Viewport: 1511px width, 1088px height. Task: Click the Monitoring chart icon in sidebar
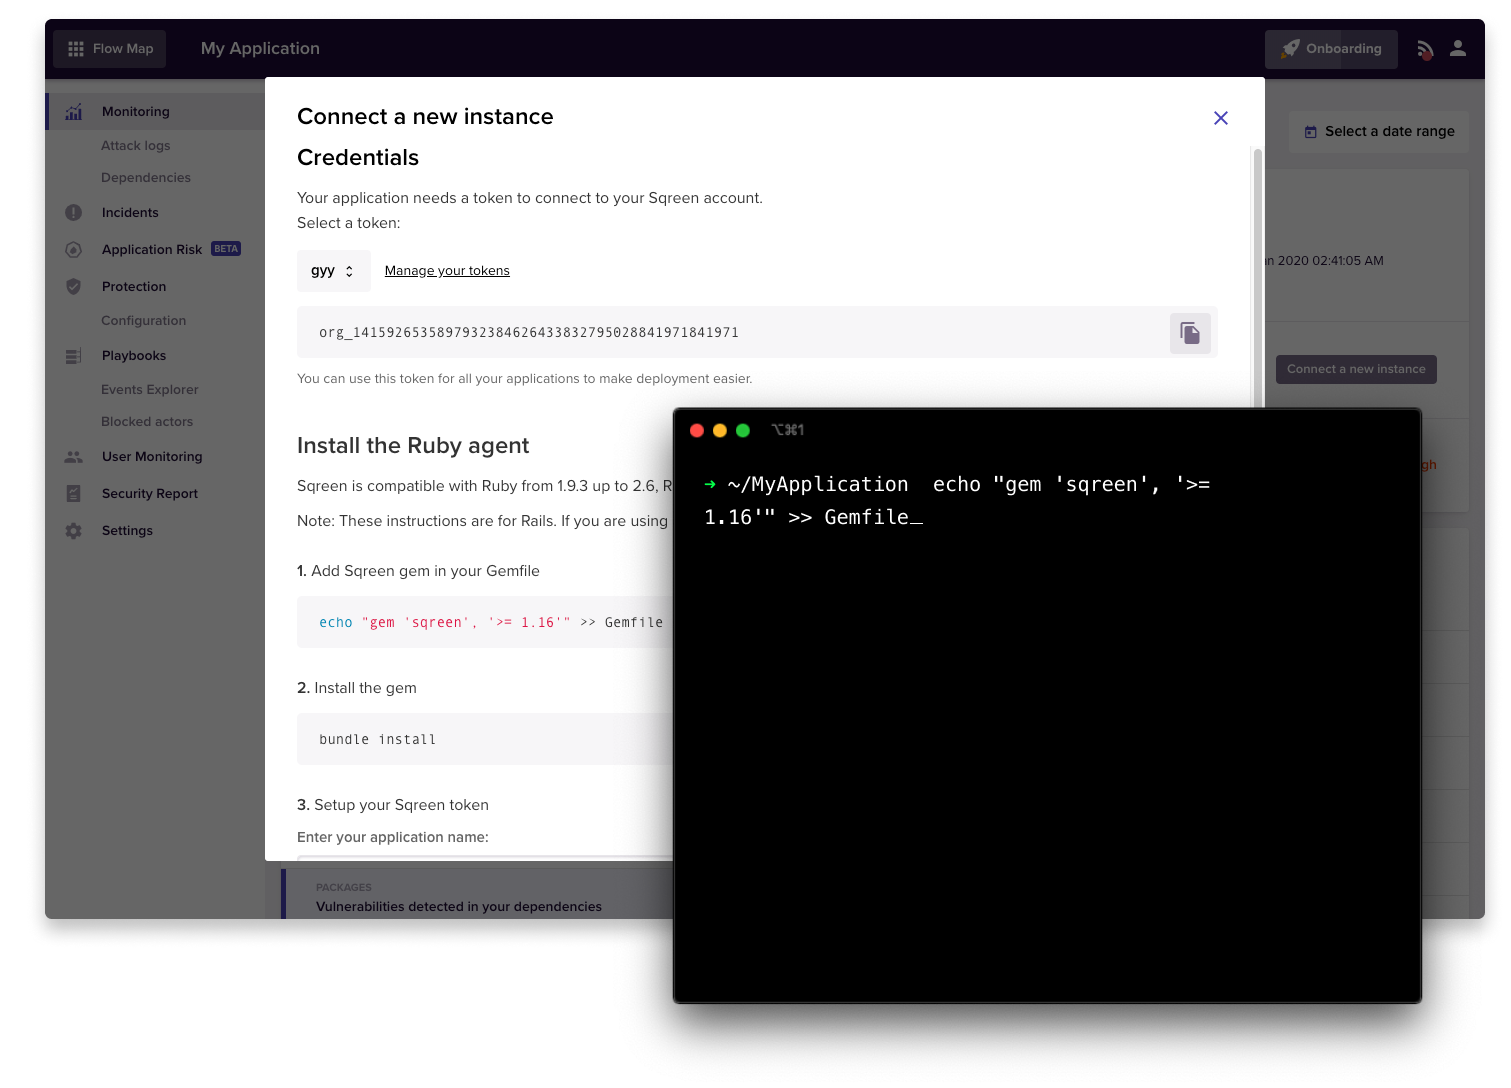74,112
